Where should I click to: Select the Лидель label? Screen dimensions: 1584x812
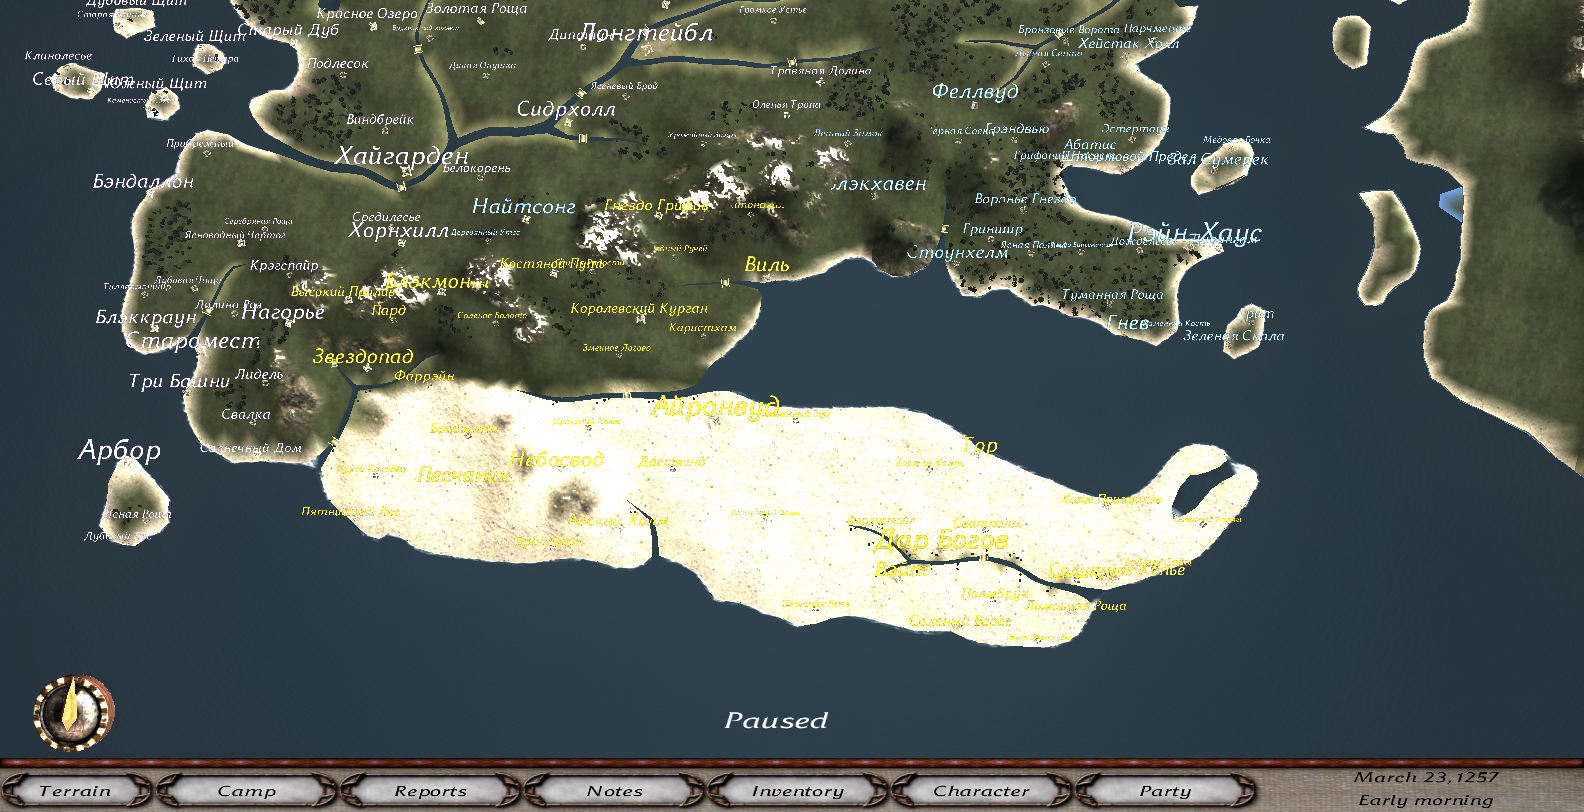pos(260,374)
